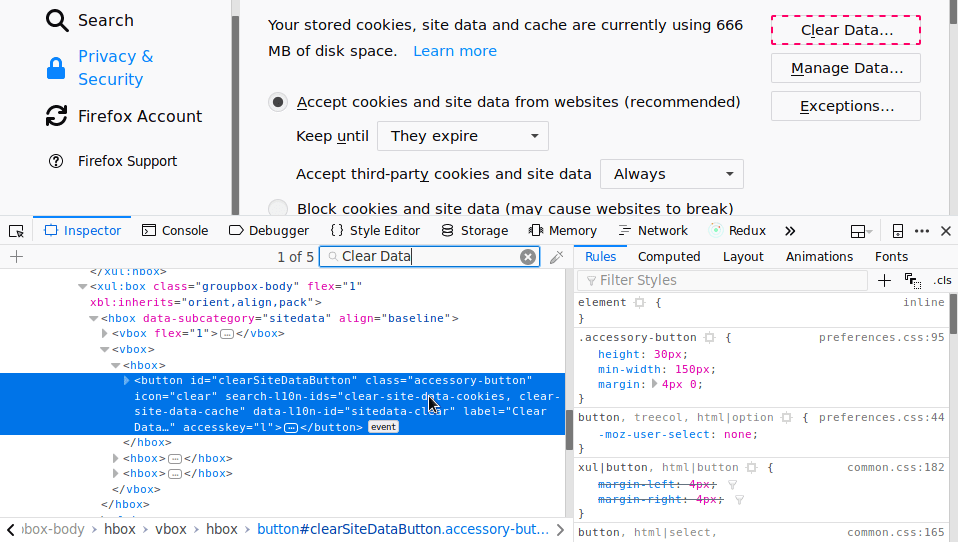This screenshot has width=958, height=542.
Task: Follow the Learn more link
Action: click(x=455, y=51)
